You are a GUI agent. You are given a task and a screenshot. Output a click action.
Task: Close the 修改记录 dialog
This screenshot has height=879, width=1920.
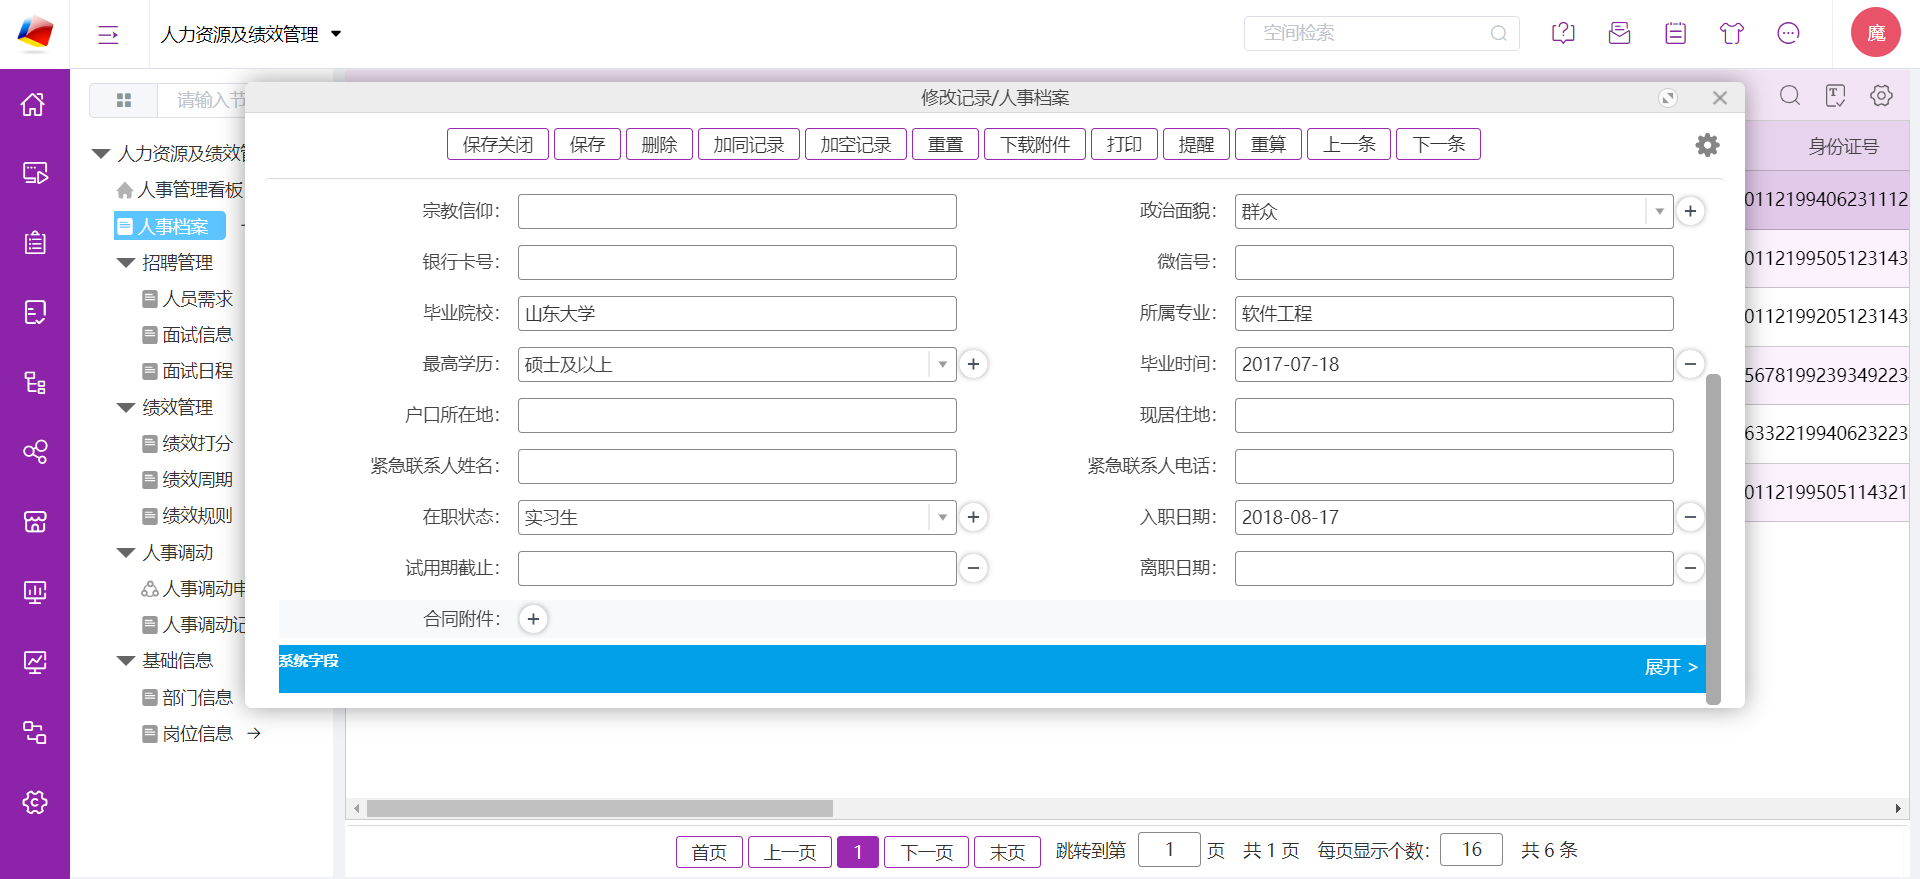click(x=1719, y=98)
